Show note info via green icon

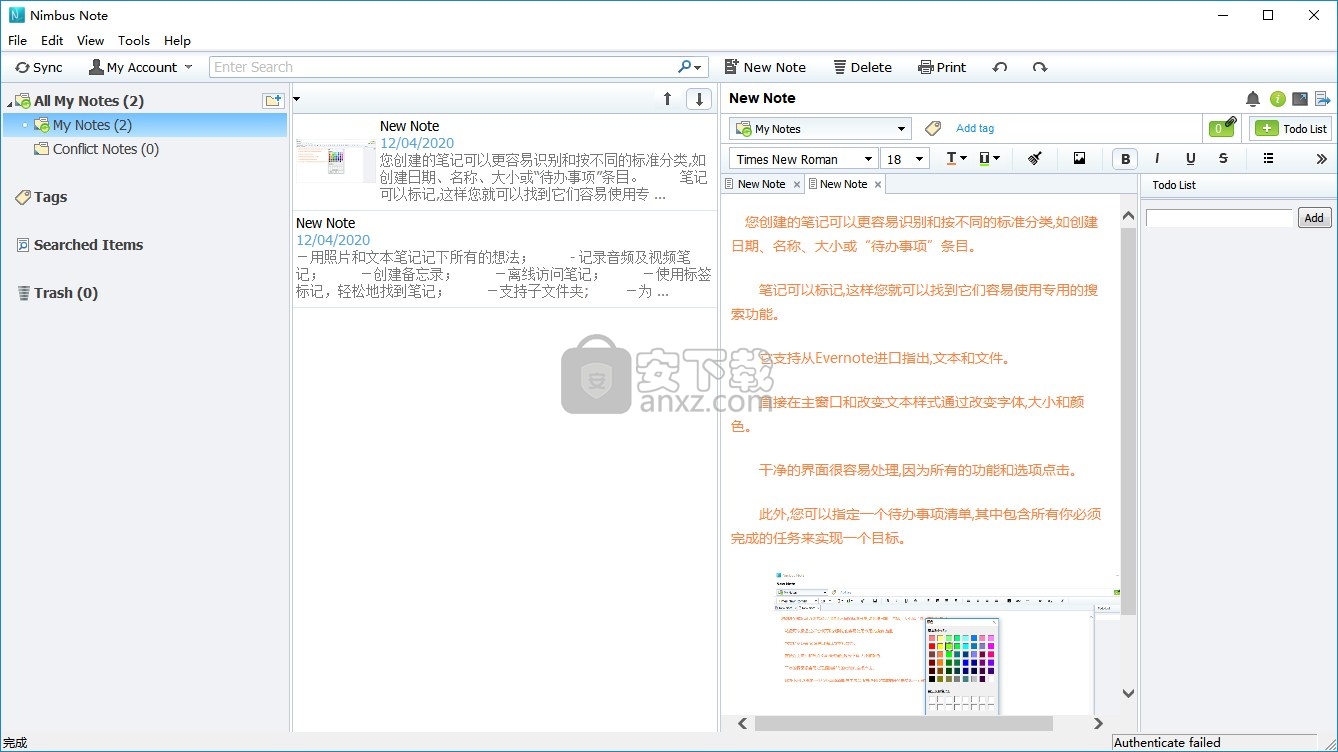(x=1277, y=99)
